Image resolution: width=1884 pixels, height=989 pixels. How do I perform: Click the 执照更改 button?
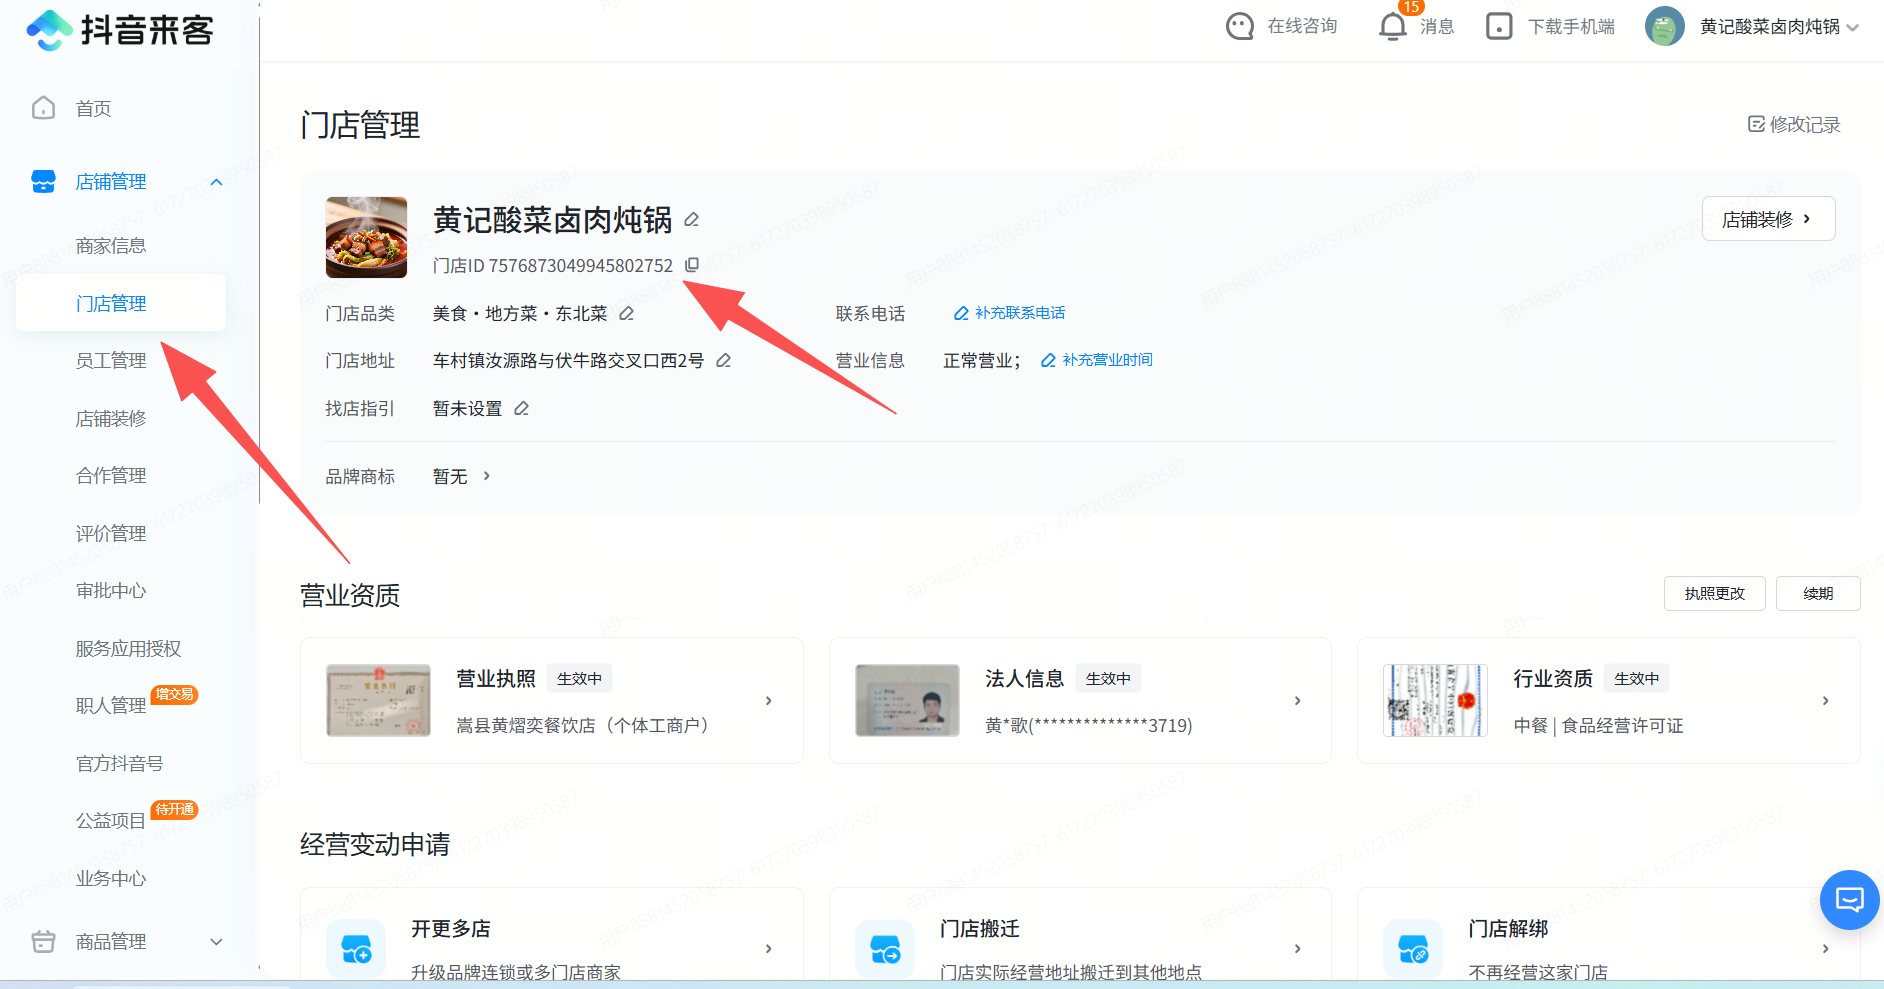[x=1714, y=594]
